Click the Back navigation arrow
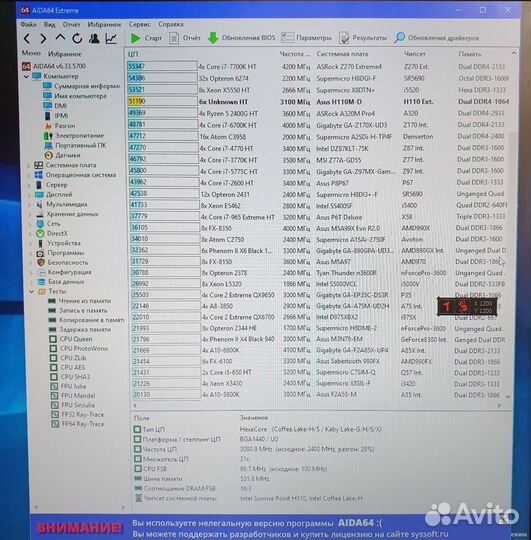The image size is (531, 540). point(27,39)
